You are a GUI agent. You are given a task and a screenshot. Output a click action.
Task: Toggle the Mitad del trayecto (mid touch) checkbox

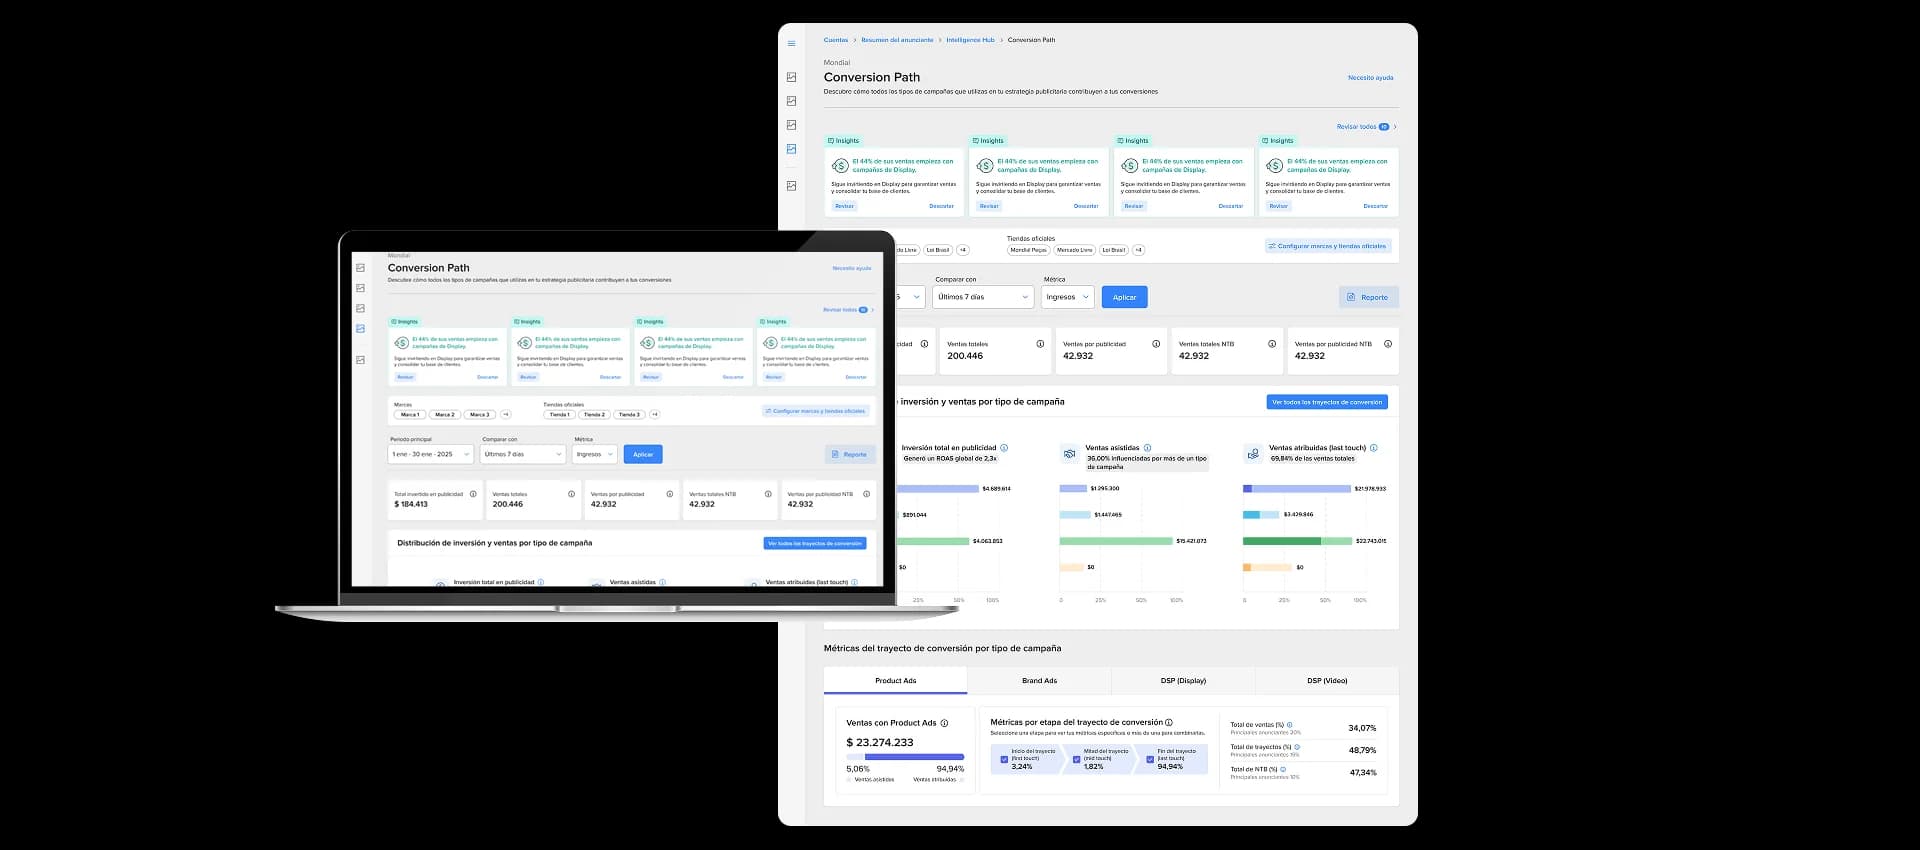(x=1076, y=759)
